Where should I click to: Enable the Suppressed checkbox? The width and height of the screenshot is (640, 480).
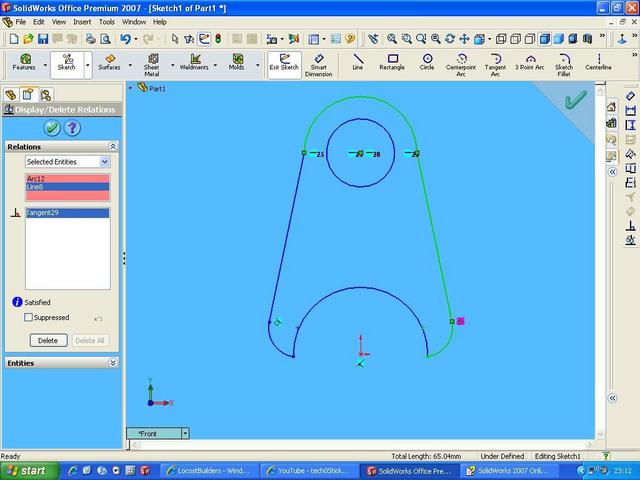(x=29, y=317)
